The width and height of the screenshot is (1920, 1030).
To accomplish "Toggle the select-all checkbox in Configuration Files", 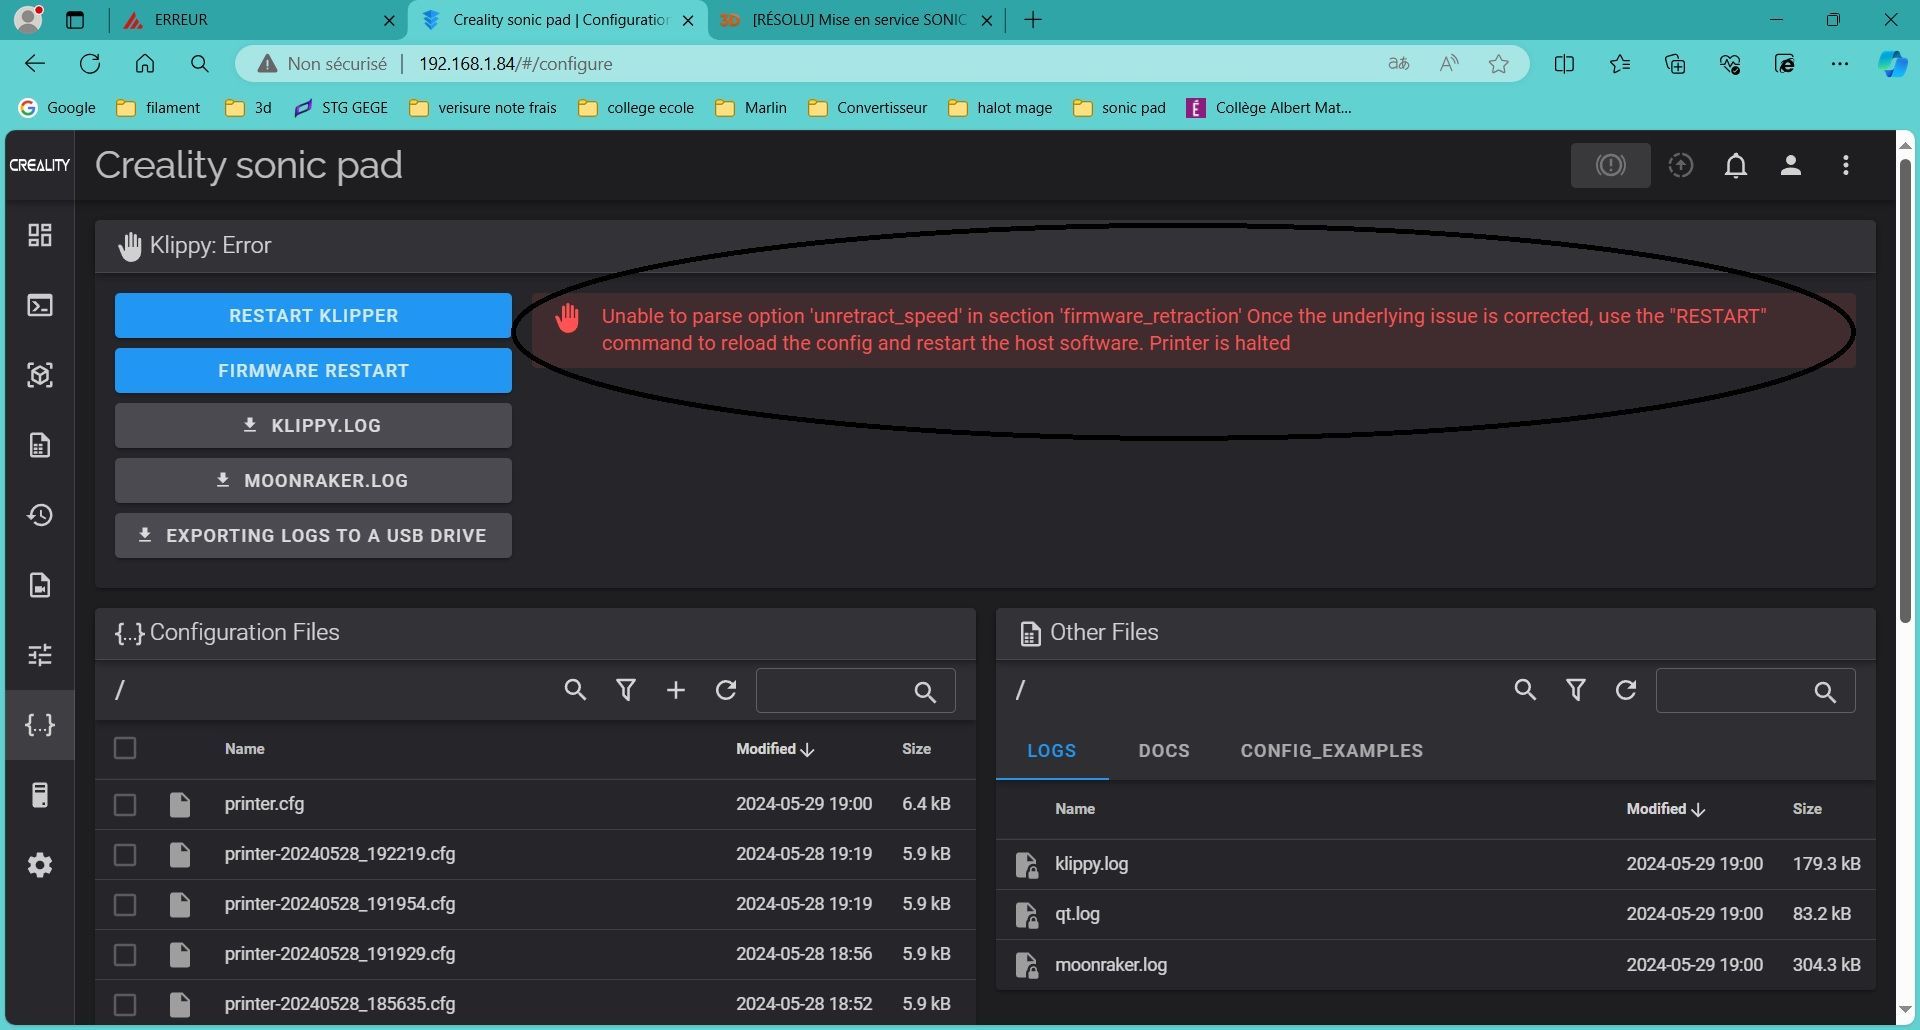I will pos(125,748).
